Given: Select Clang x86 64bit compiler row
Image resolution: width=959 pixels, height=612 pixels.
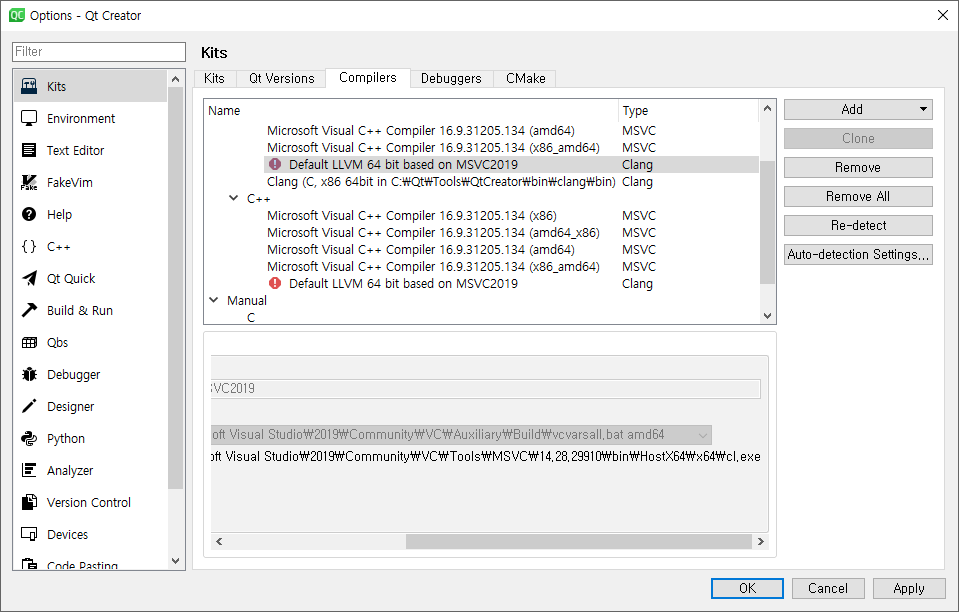Looking at the screenshot, I should point(441,182).
